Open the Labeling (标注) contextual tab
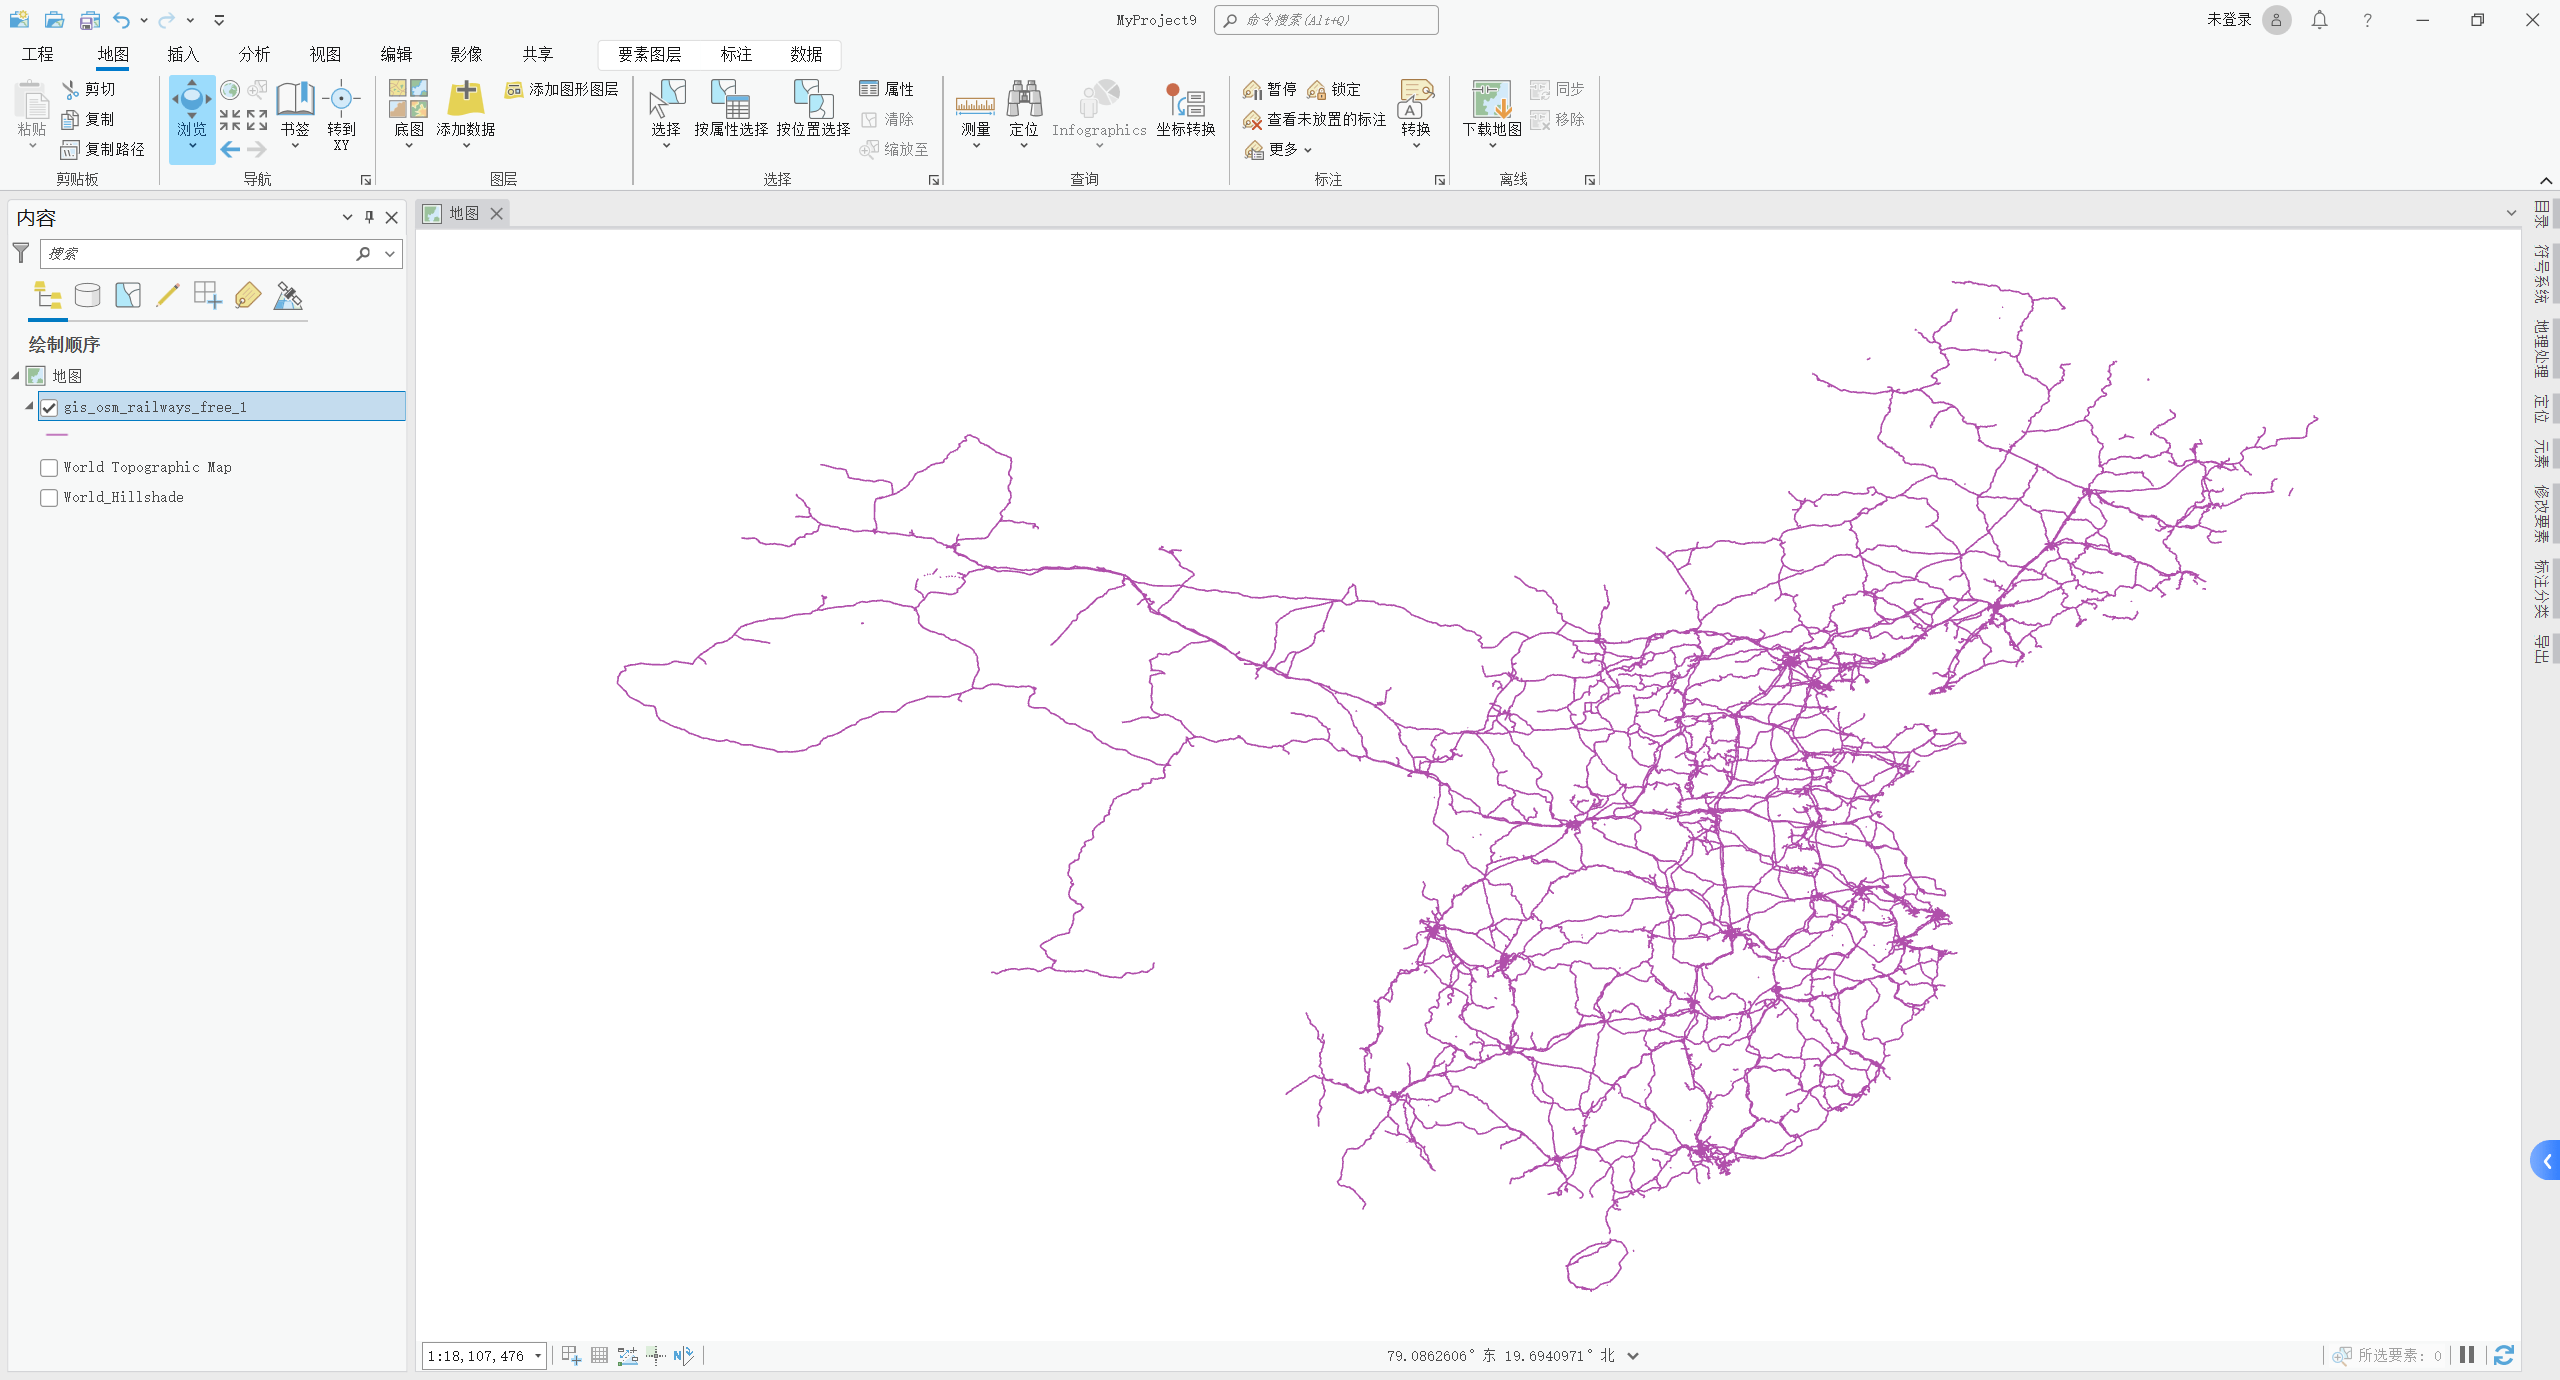Viewport: 2560px width, 1380px height. 736,54
